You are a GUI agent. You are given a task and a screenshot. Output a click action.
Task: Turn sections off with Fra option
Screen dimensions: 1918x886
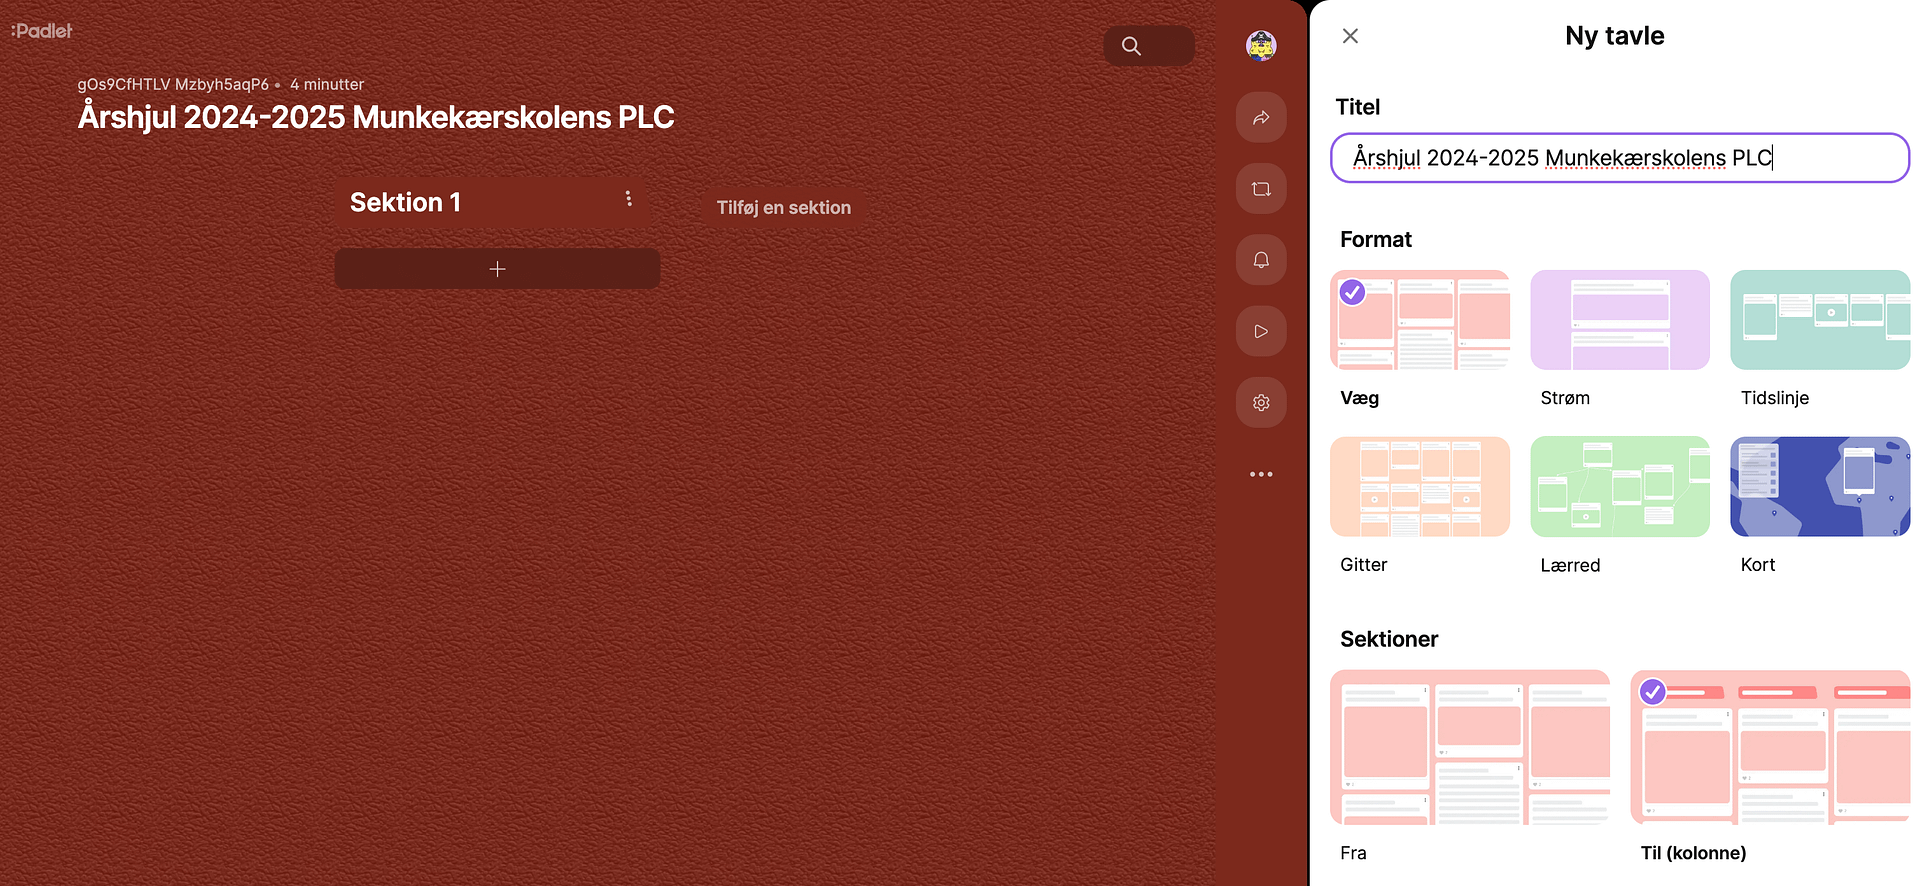pos(1469,747)
